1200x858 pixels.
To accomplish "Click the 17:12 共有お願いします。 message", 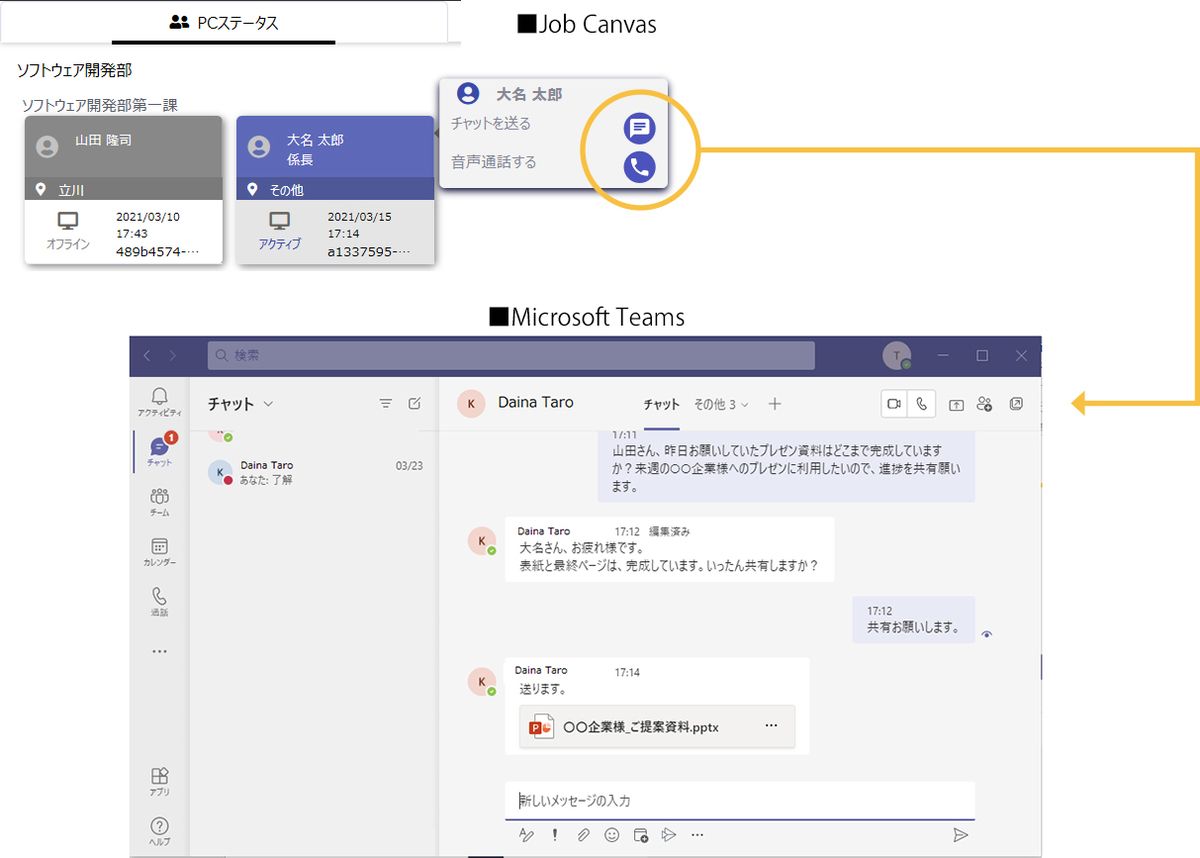I will (914, 620).
